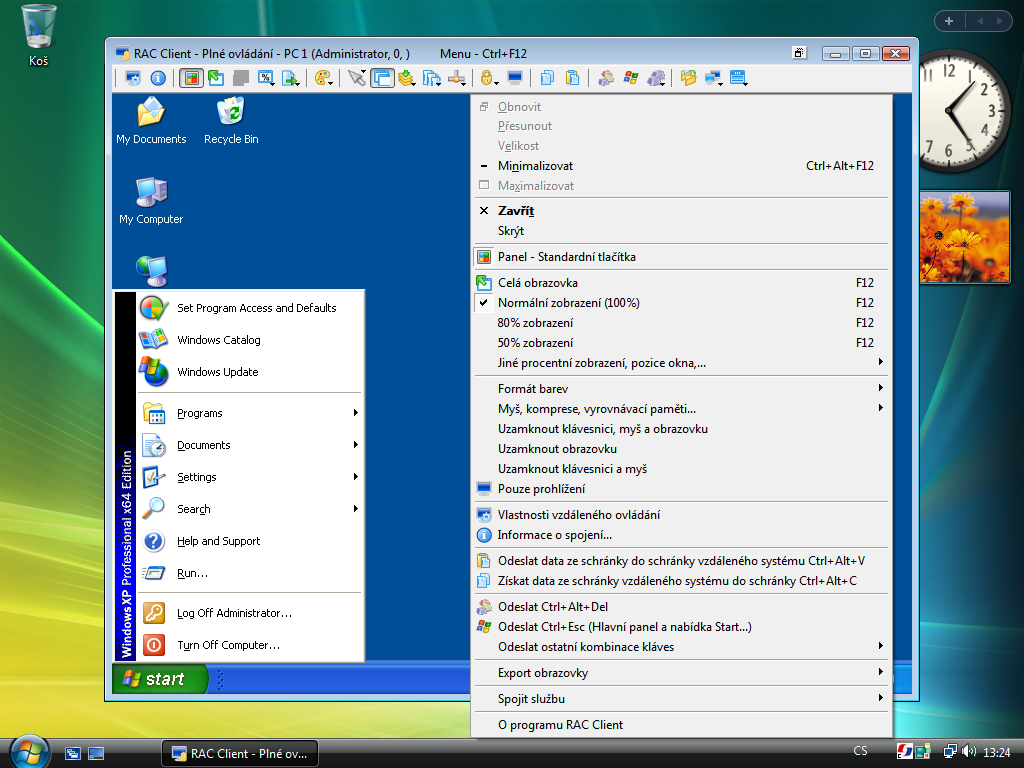Image resolution: width=1024 pixels, height=768 pixels.
Task: Click last blue window toolbar icon
Action: 739,78
